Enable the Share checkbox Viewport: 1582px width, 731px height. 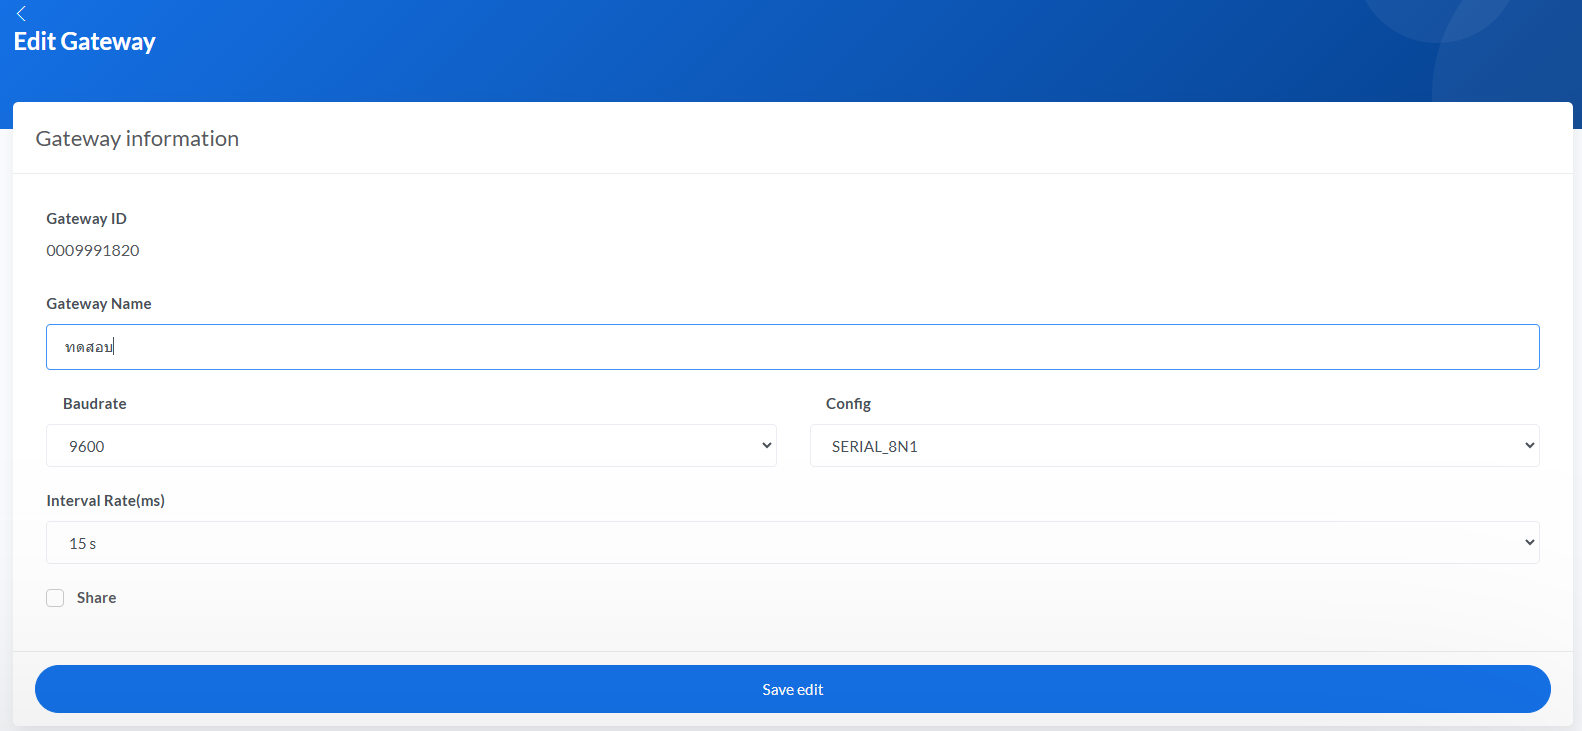point(55,598)
